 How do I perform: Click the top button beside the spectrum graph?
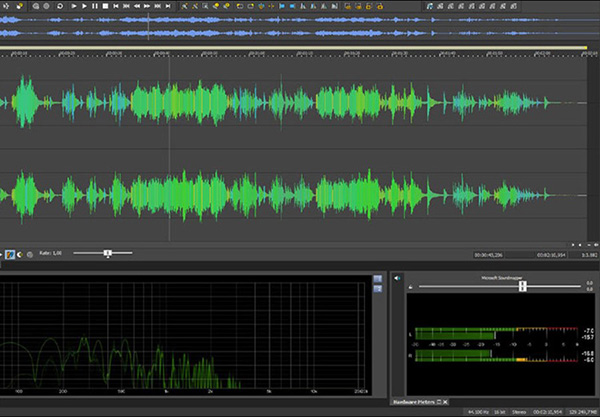point(377,279)
